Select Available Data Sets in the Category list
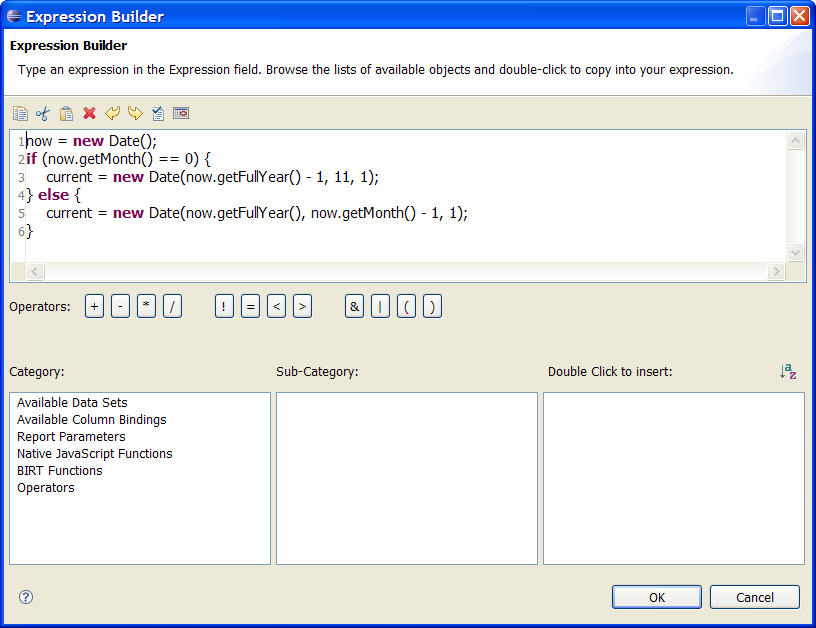The height and width of the screenshot is (628, 816). [x=70, y=402]
